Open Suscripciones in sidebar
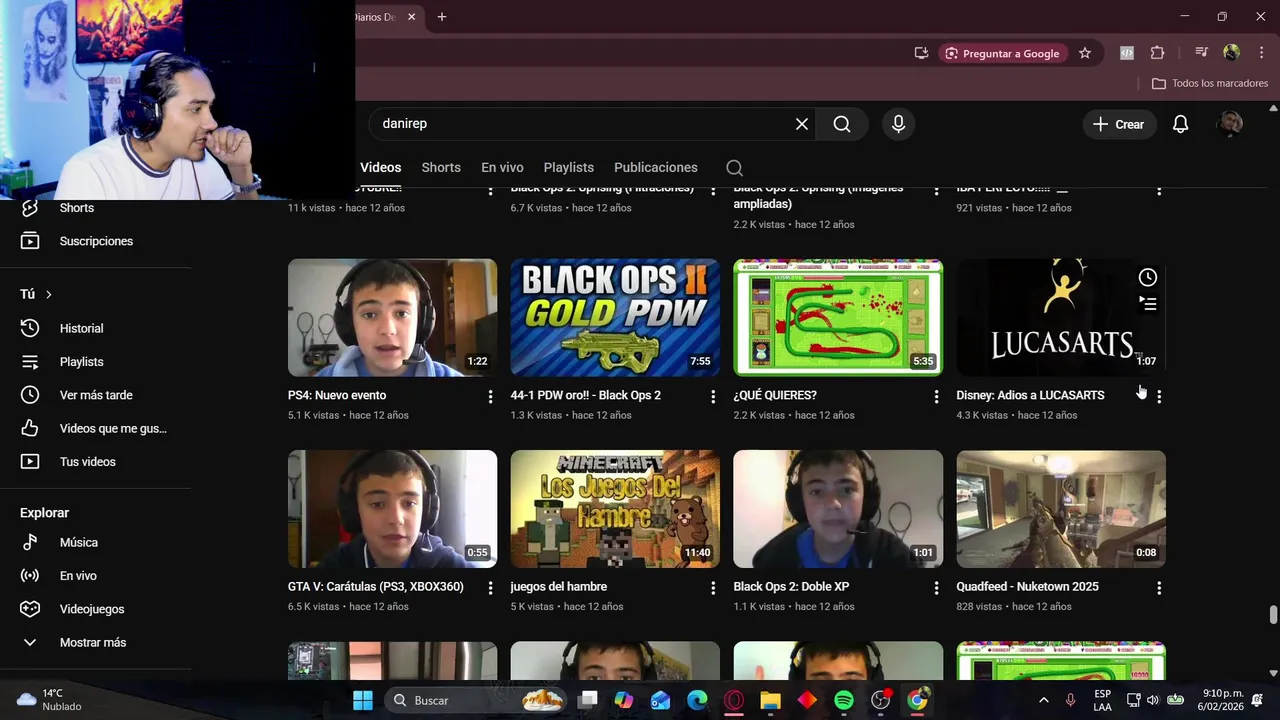The height and width of the screenshot is (720, 1280). click(x=95, y=241)
